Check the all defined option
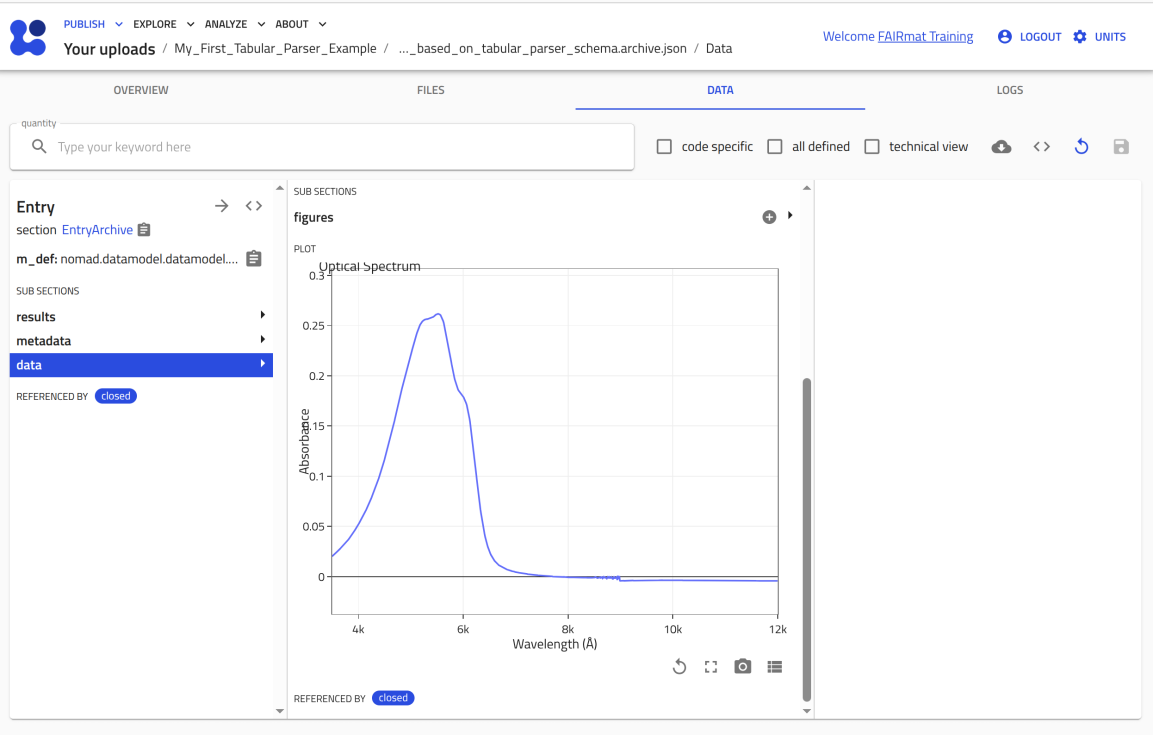The image size is (1153, 735). tap(775, 147)
